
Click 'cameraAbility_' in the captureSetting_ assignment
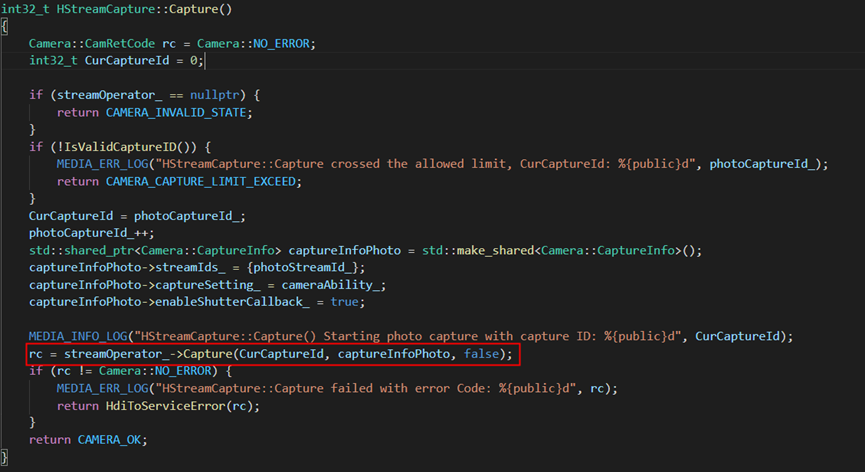[330, 285]
